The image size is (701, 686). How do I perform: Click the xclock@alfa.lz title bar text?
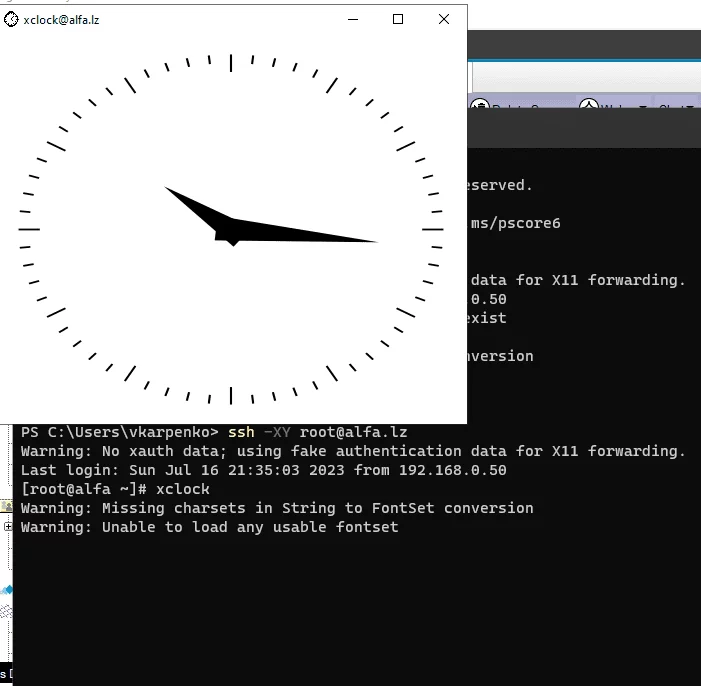click(62, 19)
